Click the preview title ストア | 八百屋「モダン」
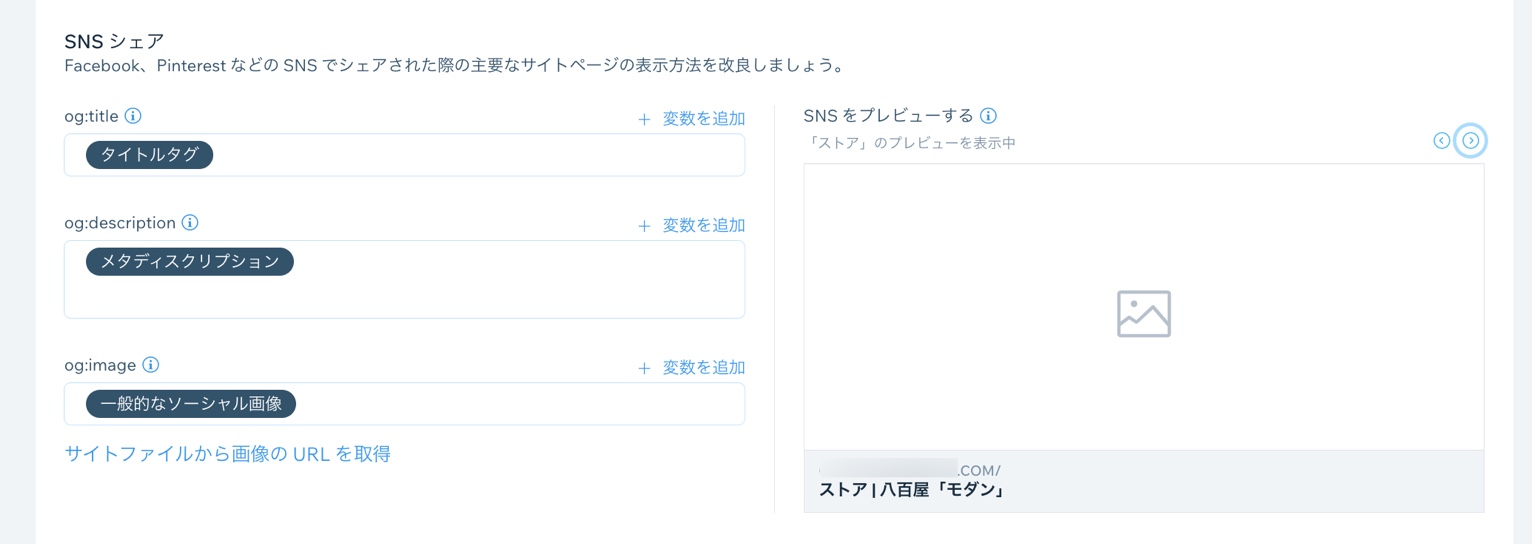Viewport: 1532px width, 544px height. point(911,490)
